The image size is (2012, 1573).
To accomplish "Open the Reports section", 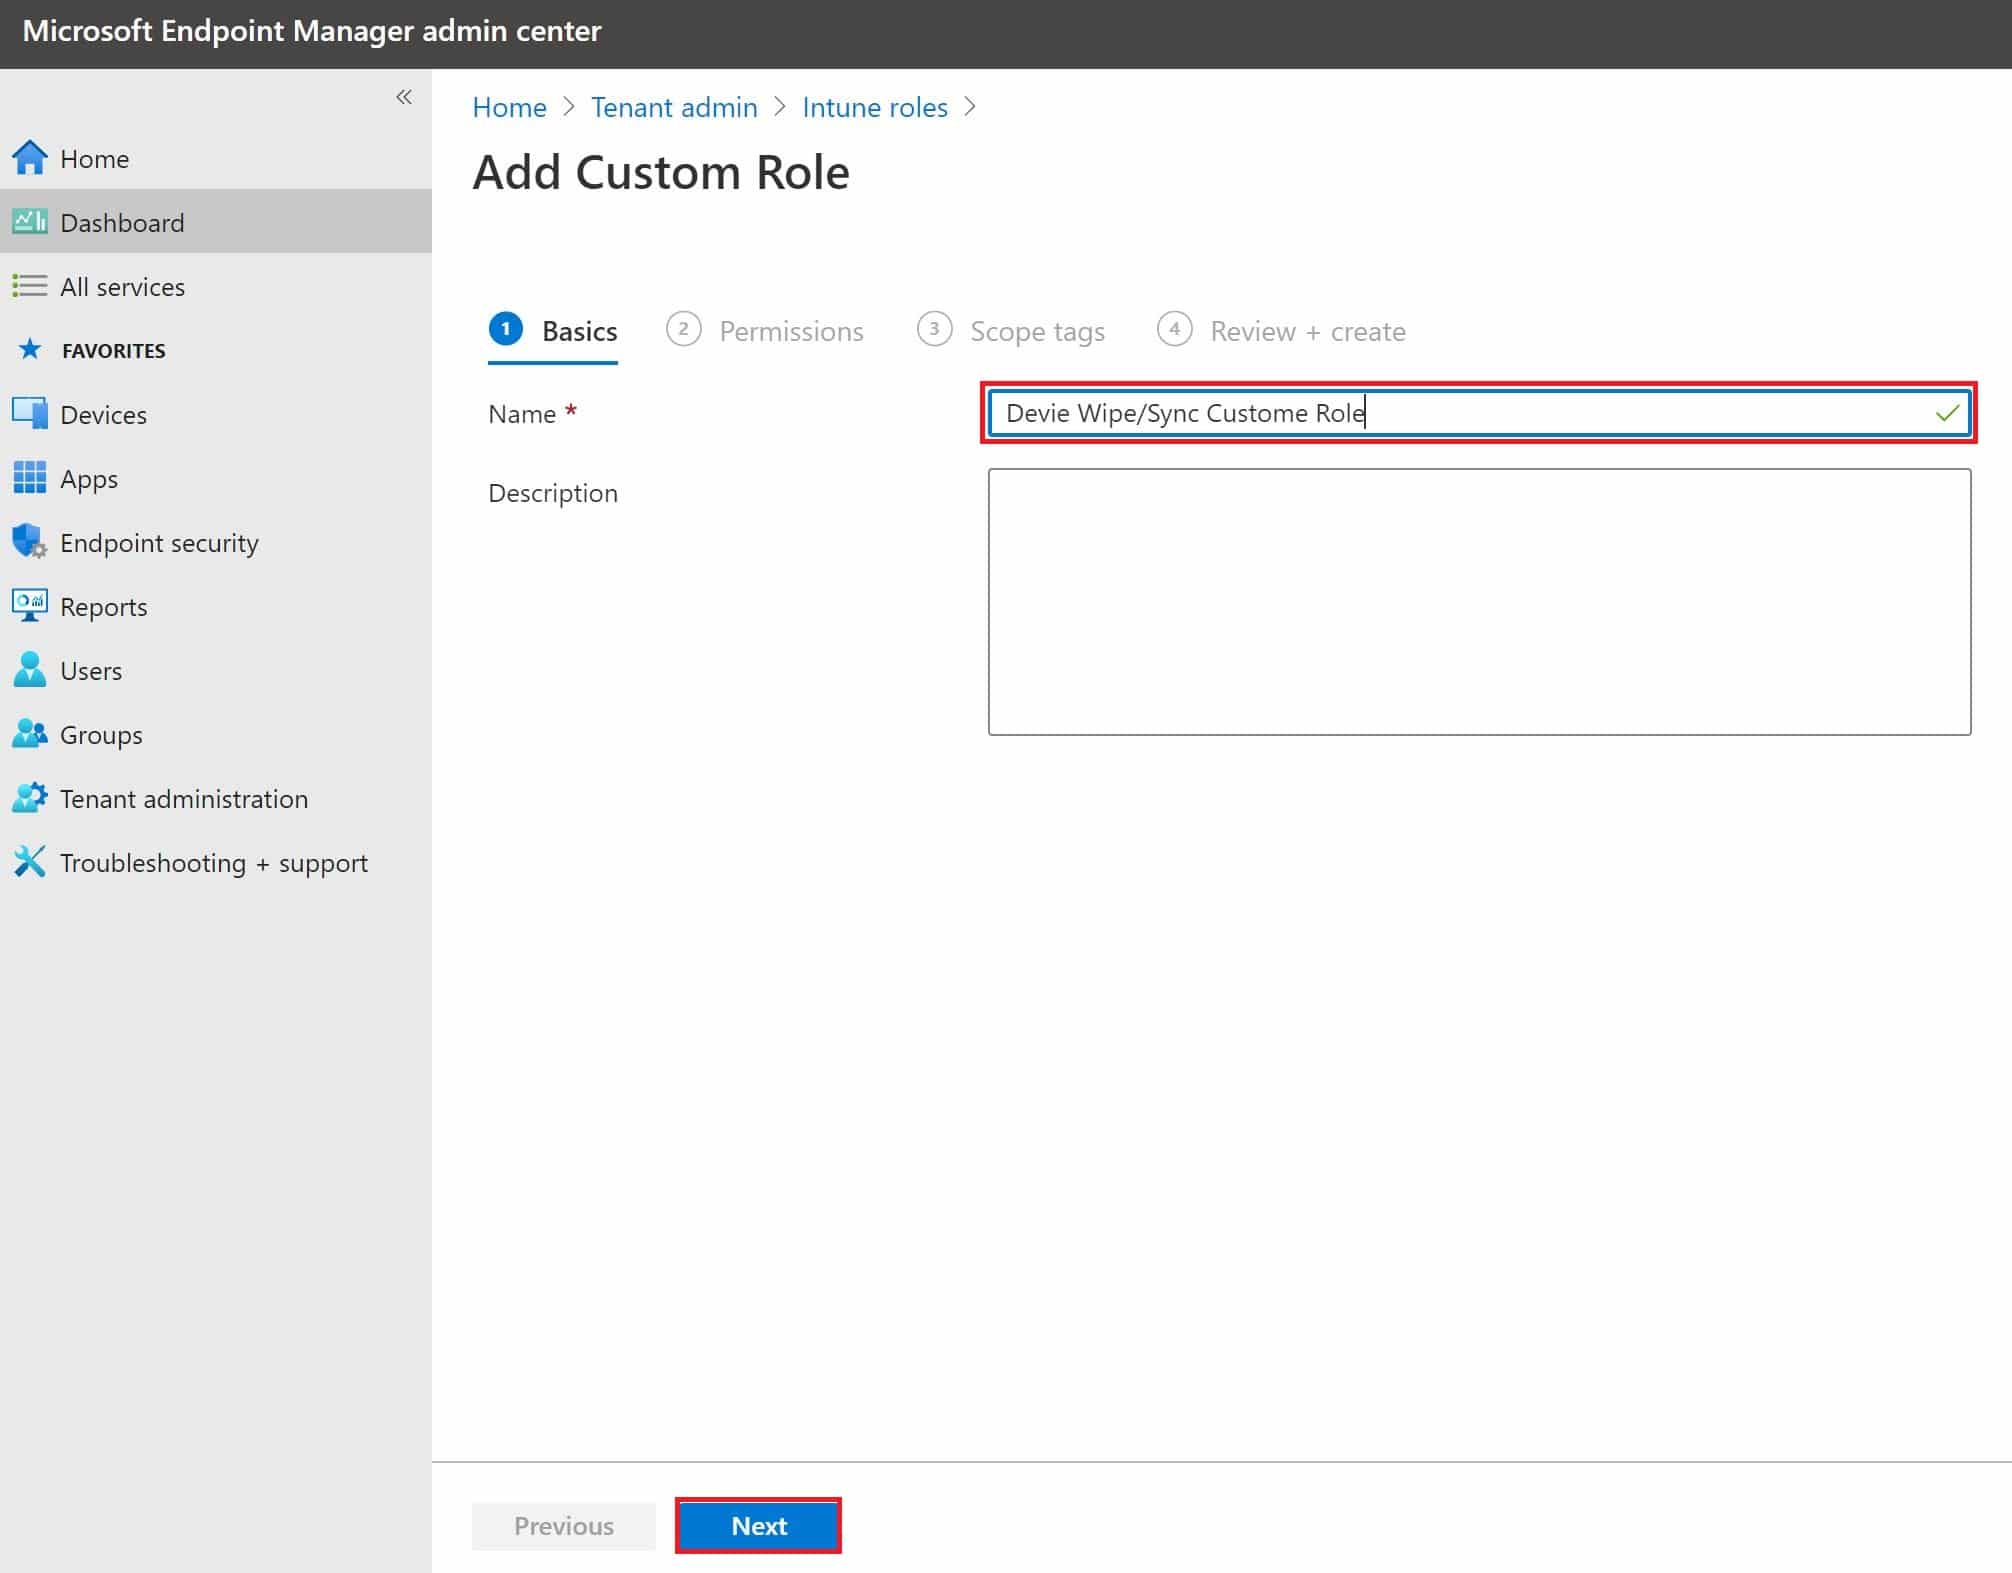I will (x=104, y=606).
